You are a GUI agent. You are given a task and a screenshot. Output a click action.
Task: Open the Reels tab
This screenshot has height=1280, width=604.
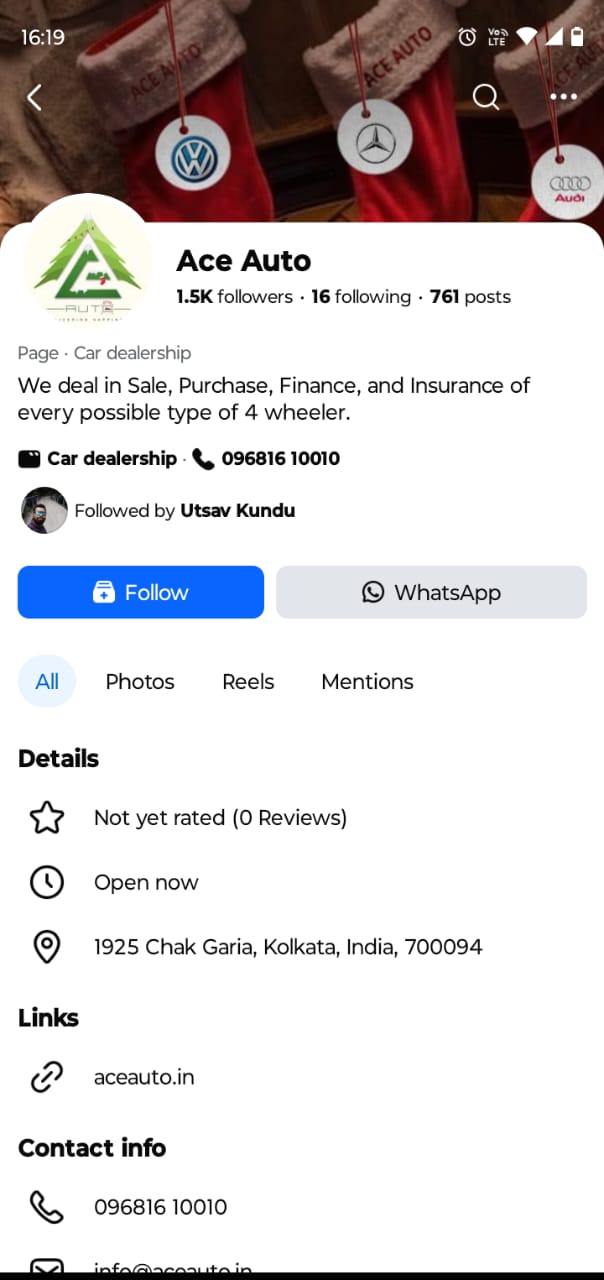click(247, 681)
